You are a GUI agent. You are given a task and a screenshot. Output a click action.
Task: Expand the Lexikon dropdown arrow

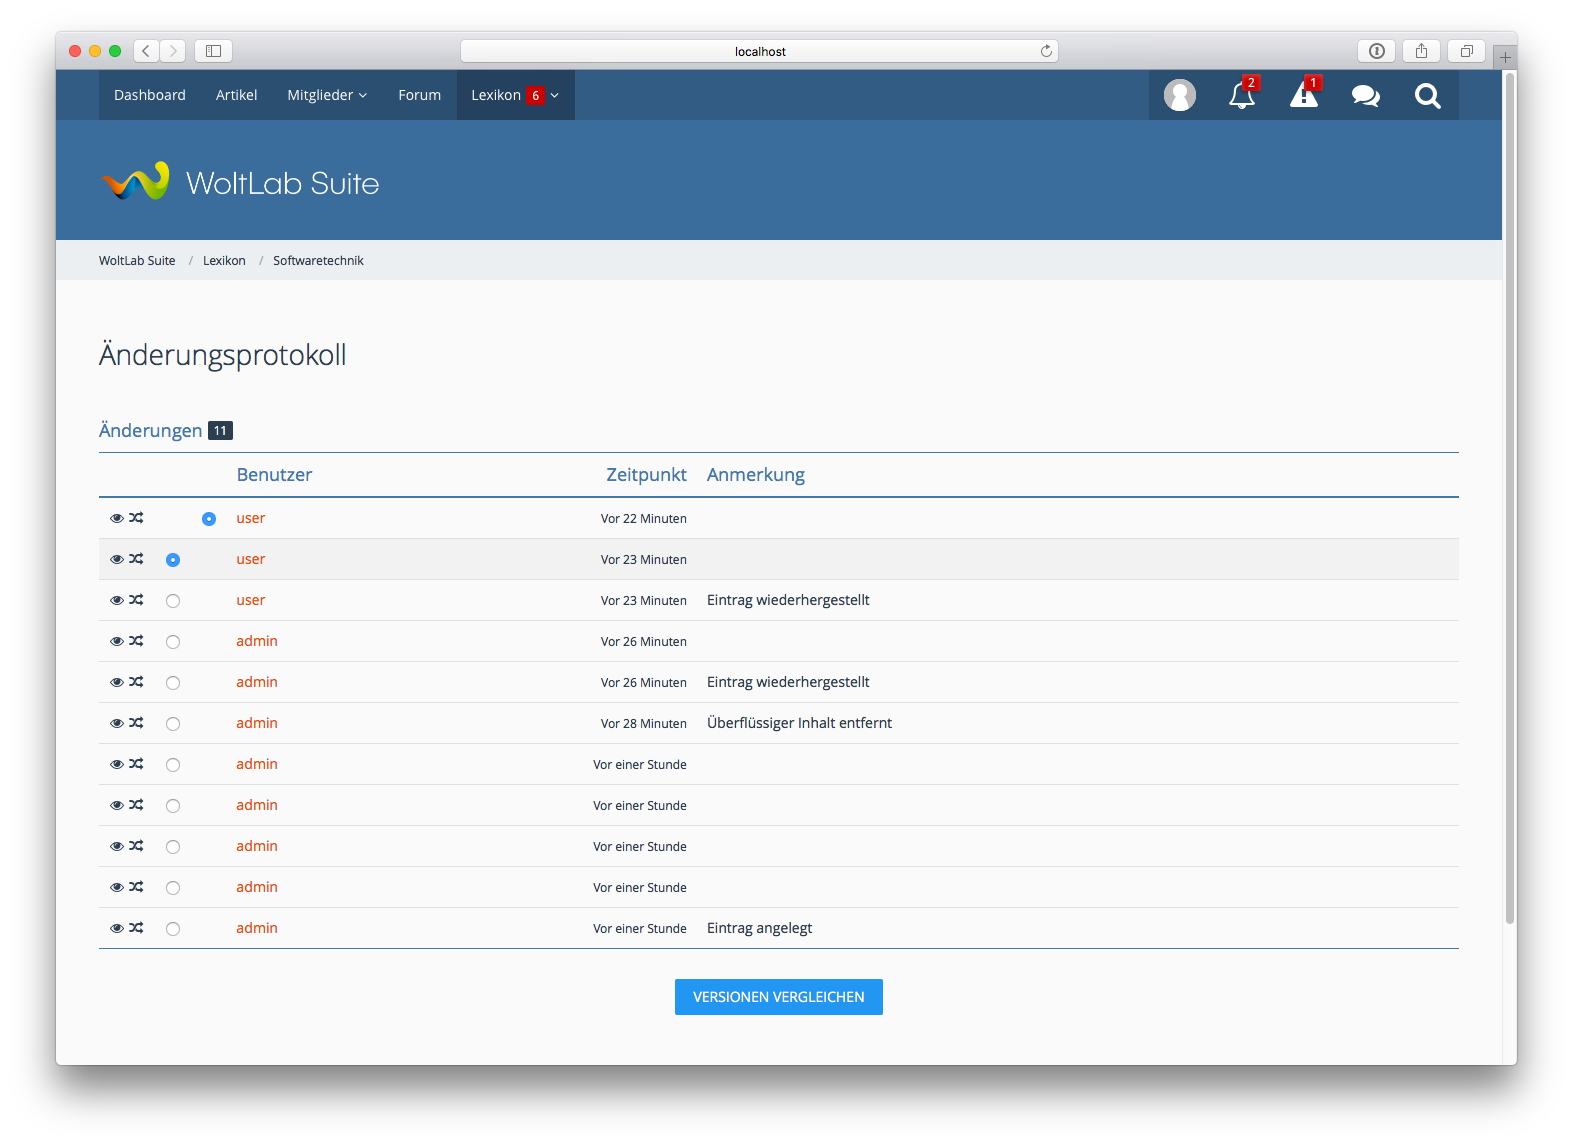click(555, 96)
